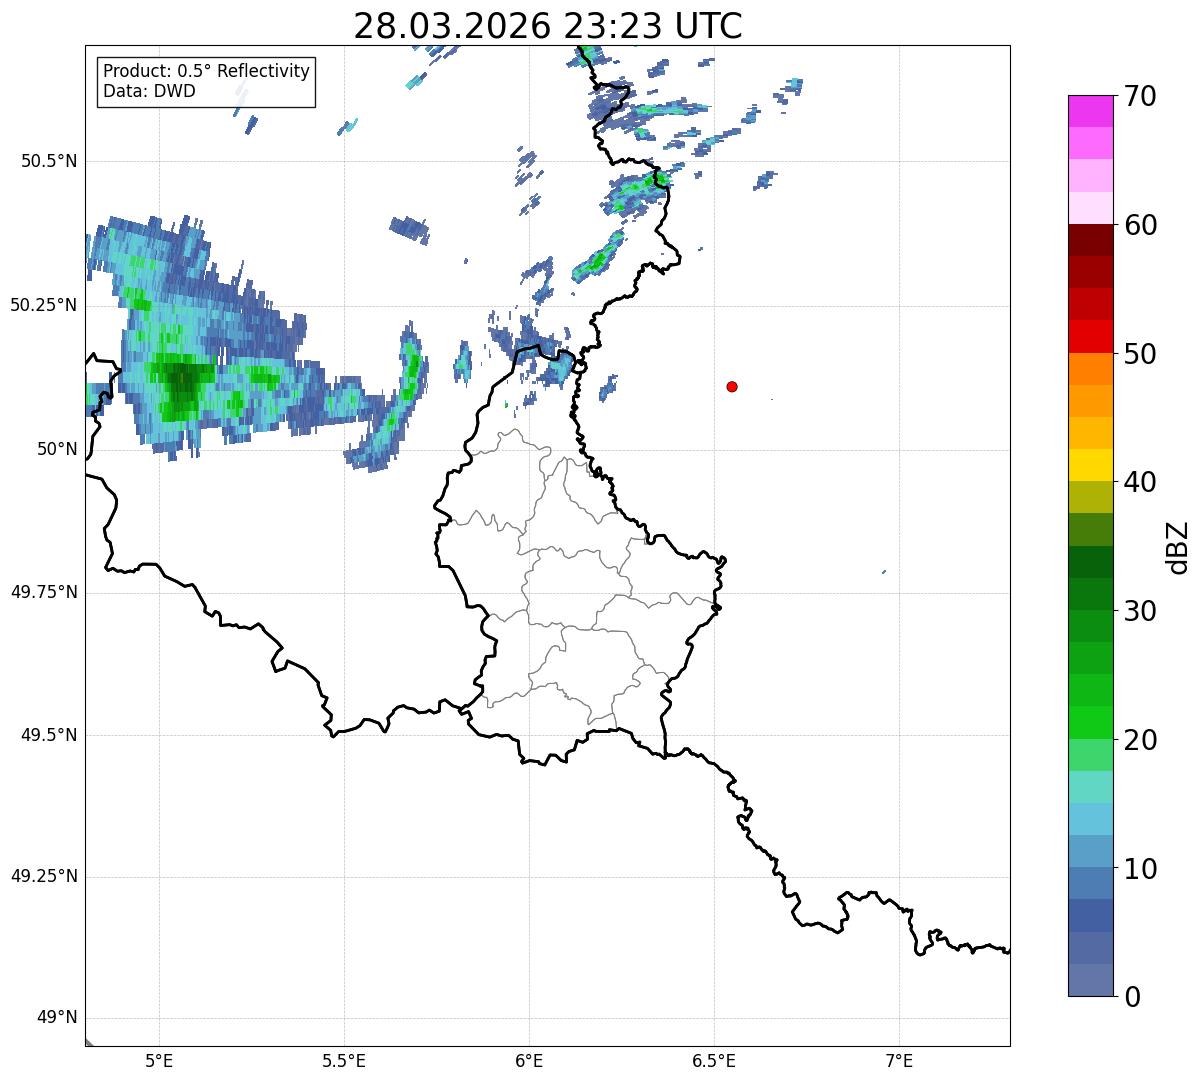Click the longitude label '5°E'
This screenshot has width=1202, height=1081.
click(159, 1060)
